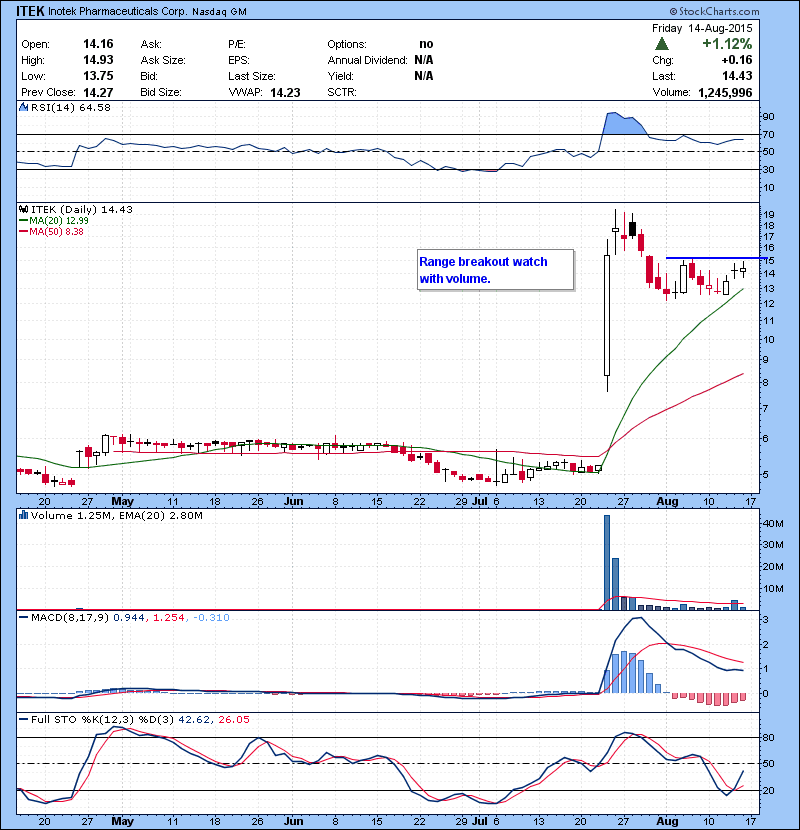Viewport: 800px width, 830px height.
Task: Click the Volume bar icon in volume panel
Action: [23, 515]
